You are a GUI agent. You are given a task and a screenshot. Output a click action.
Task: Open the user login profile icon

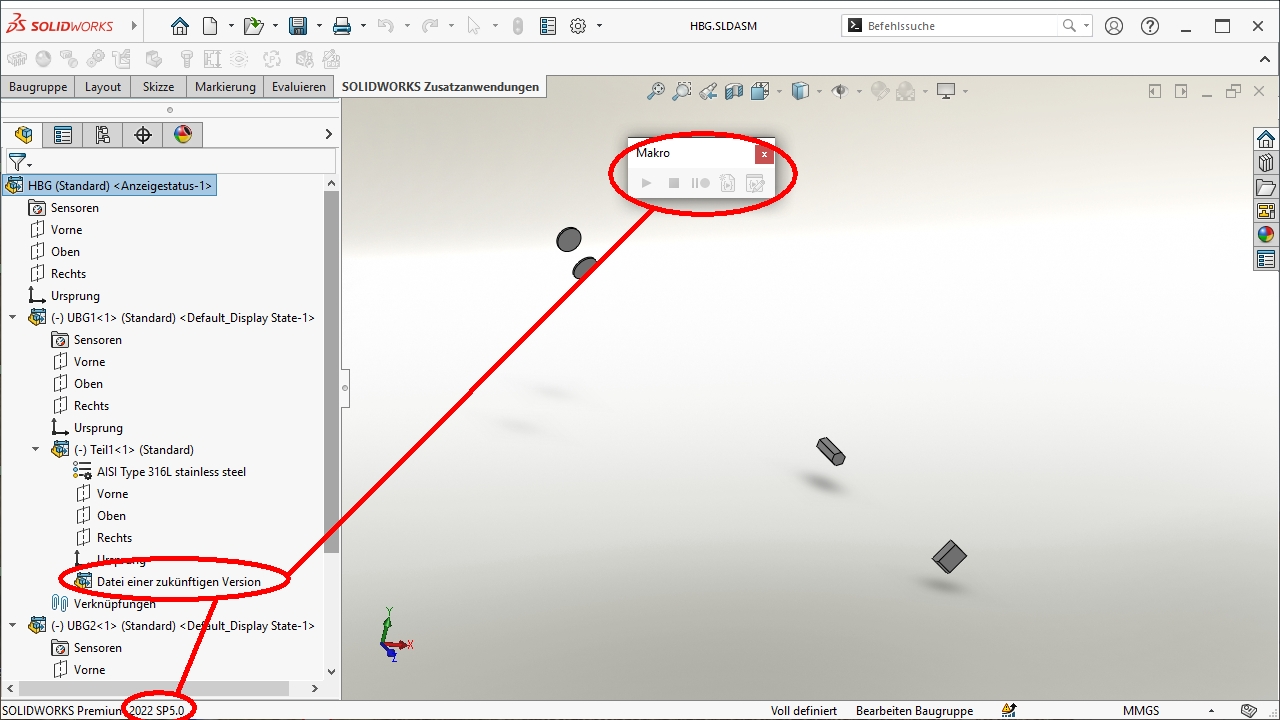coord(1114,26)
